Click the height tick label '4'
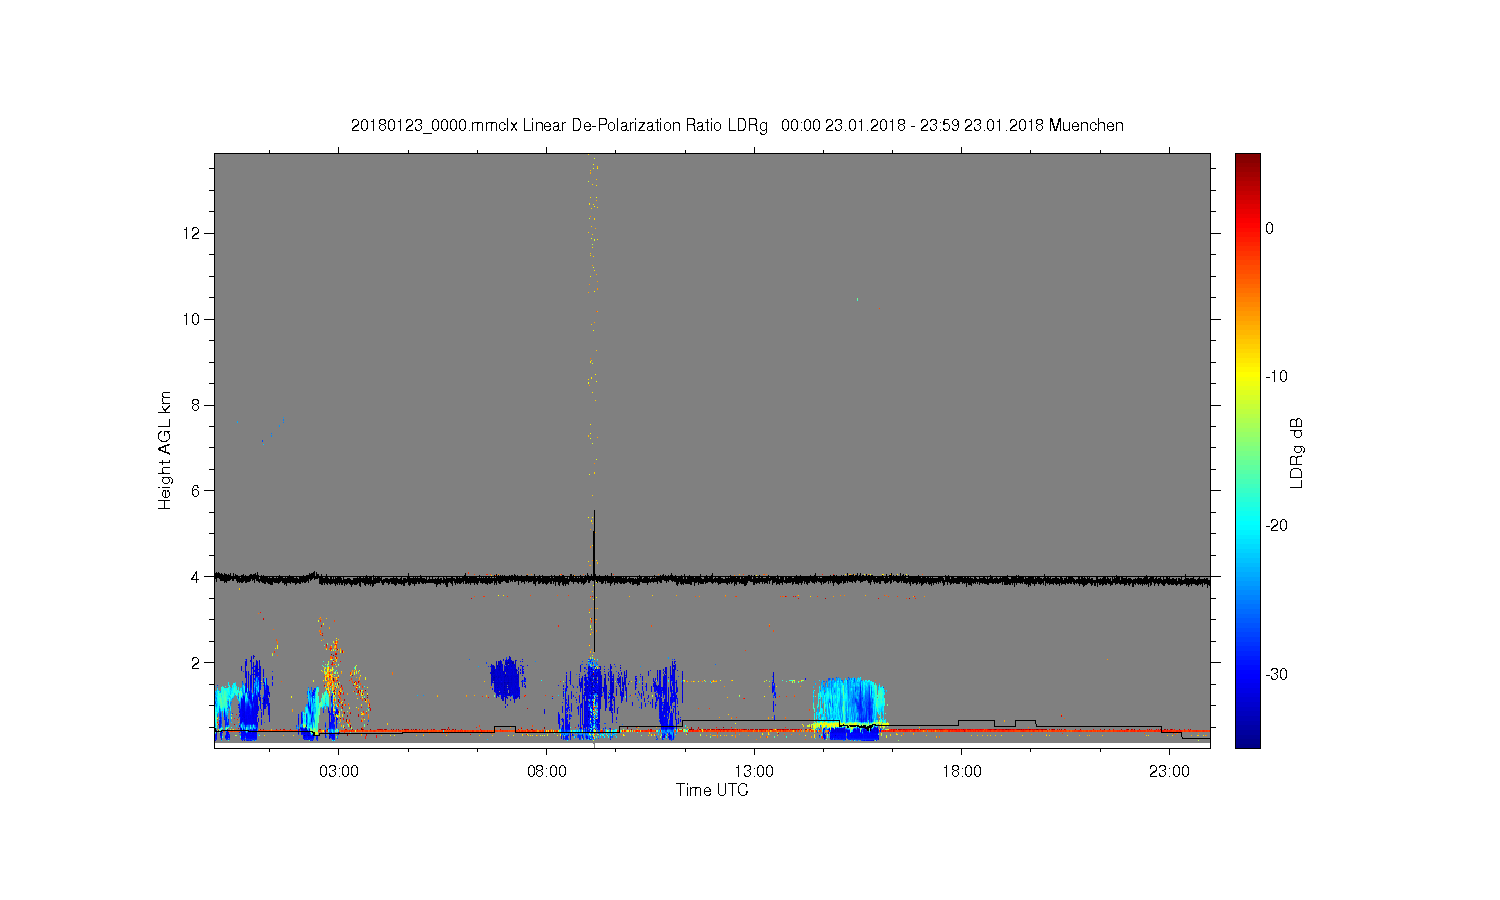The height and width of the screenshot is (900, 1500). point(196,576)
